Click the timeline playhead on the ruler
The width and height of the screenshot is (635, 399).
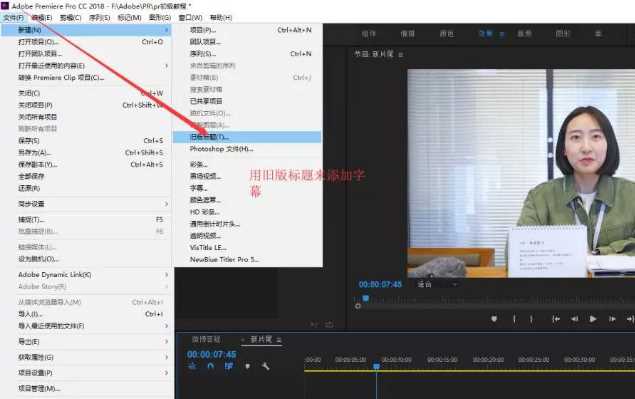coord(377,366)
